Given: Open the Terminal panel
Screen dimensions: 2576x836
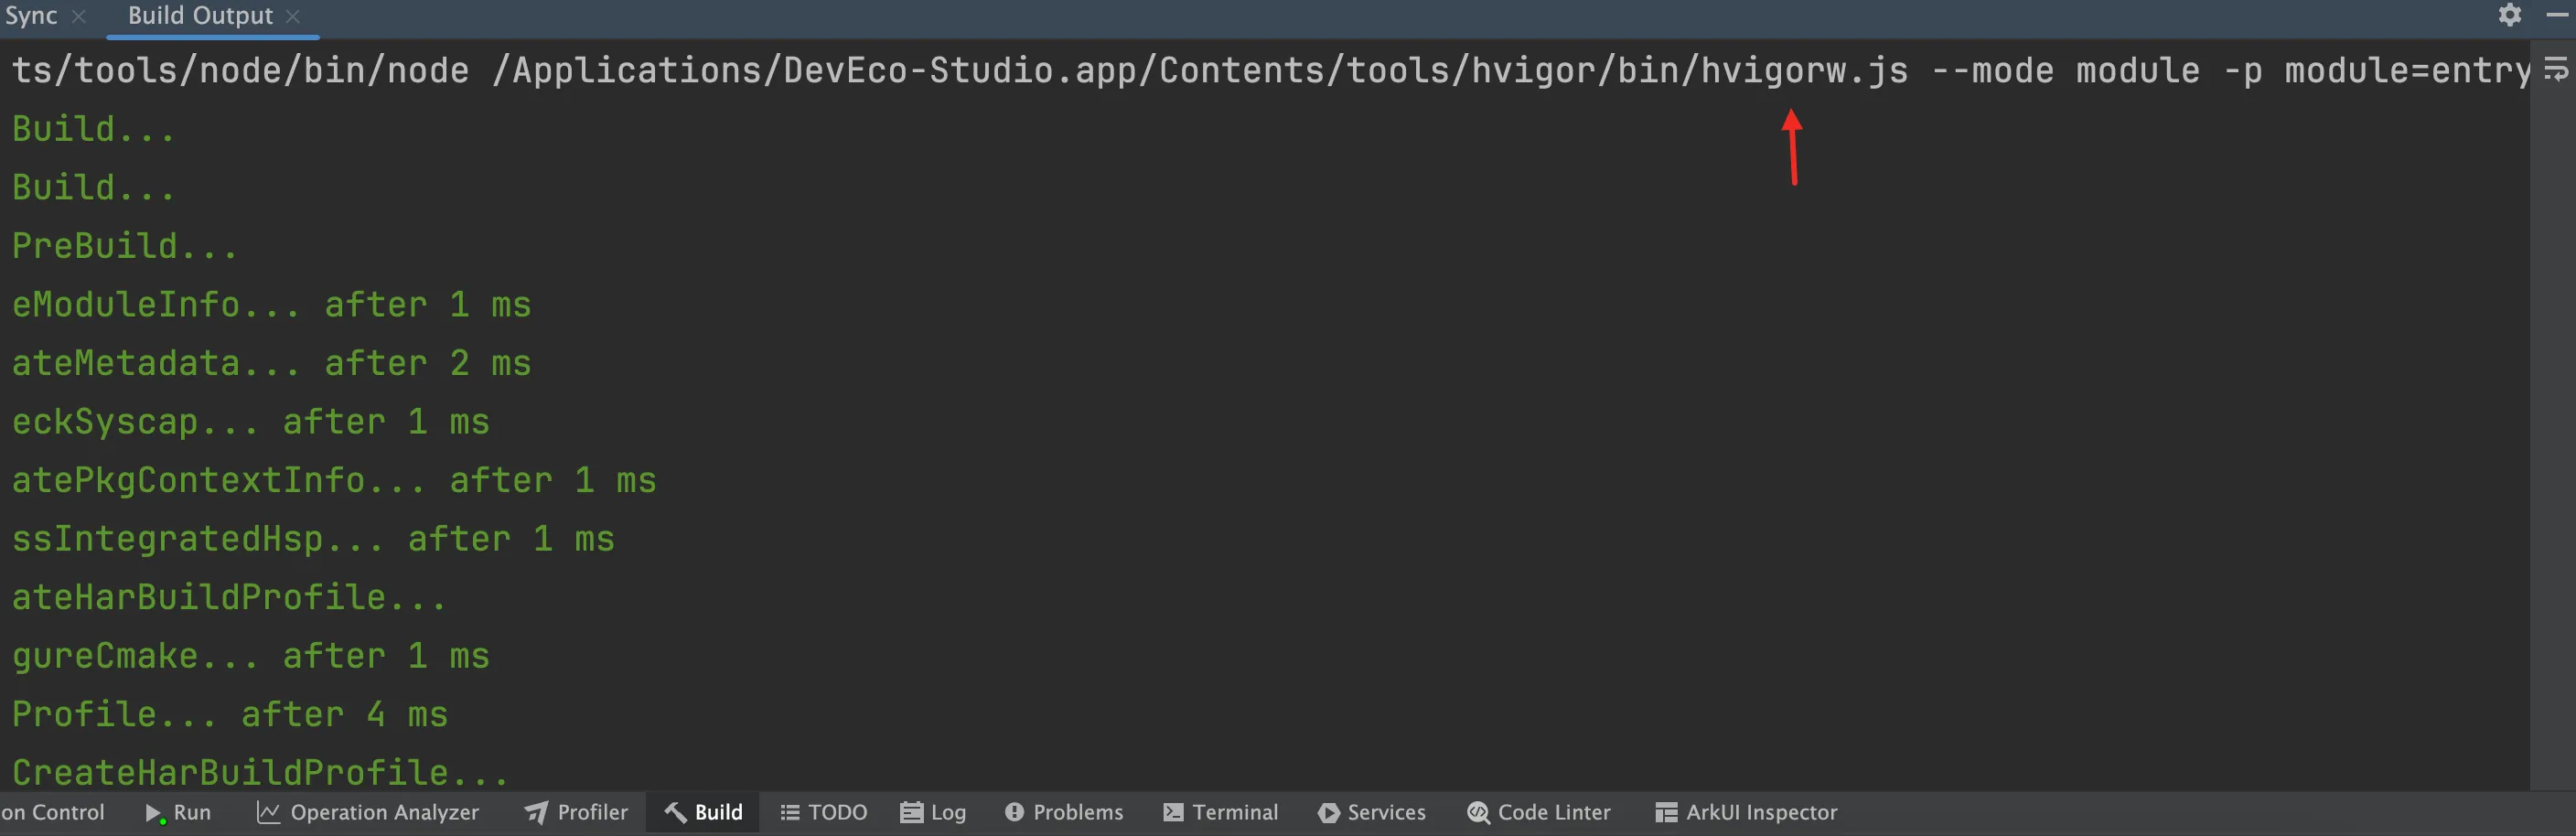Looking at the screenshot, I should tap(1220, 812).
